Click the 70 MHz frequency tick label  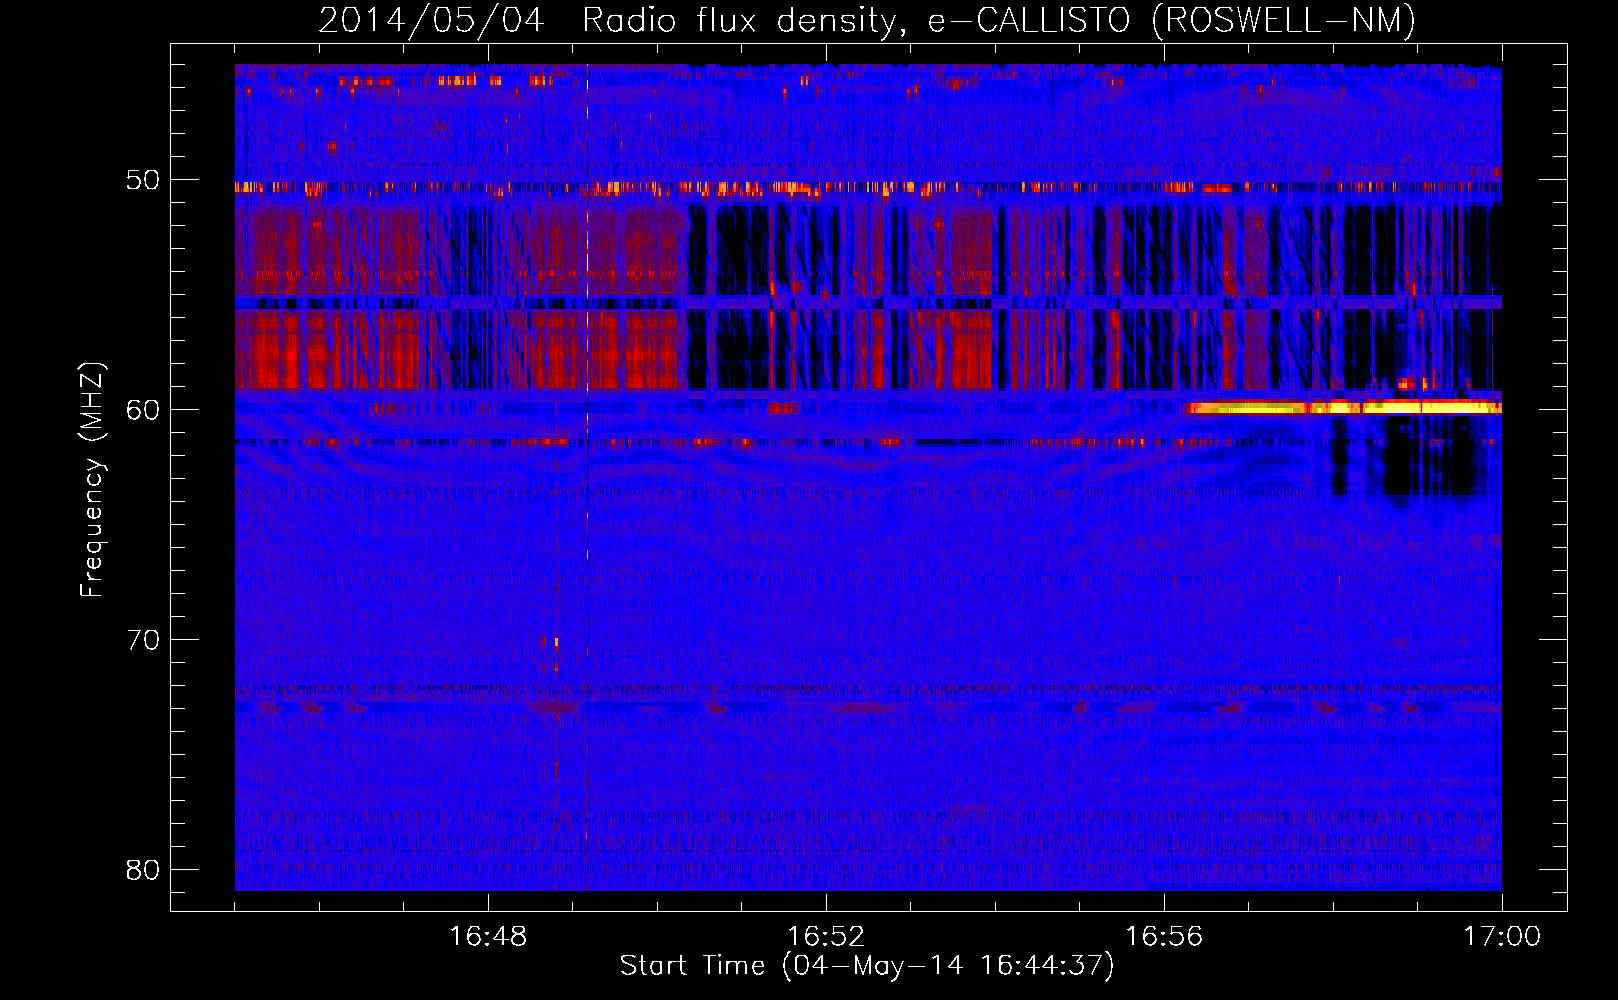pyautogui.click(x=142, y=639)
